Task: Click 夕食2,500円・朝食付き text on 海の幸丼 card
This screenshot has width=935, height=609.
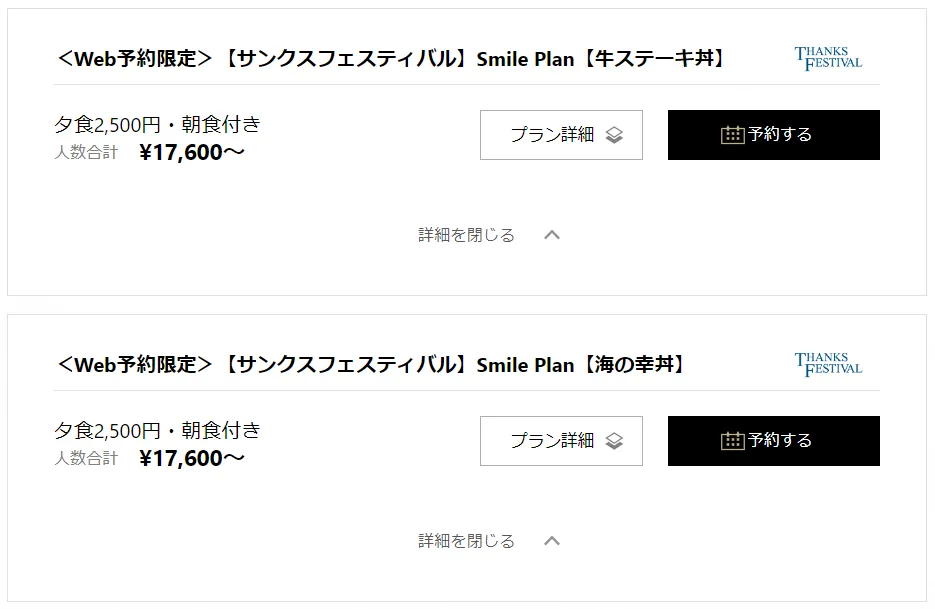Action: (157, 431)
